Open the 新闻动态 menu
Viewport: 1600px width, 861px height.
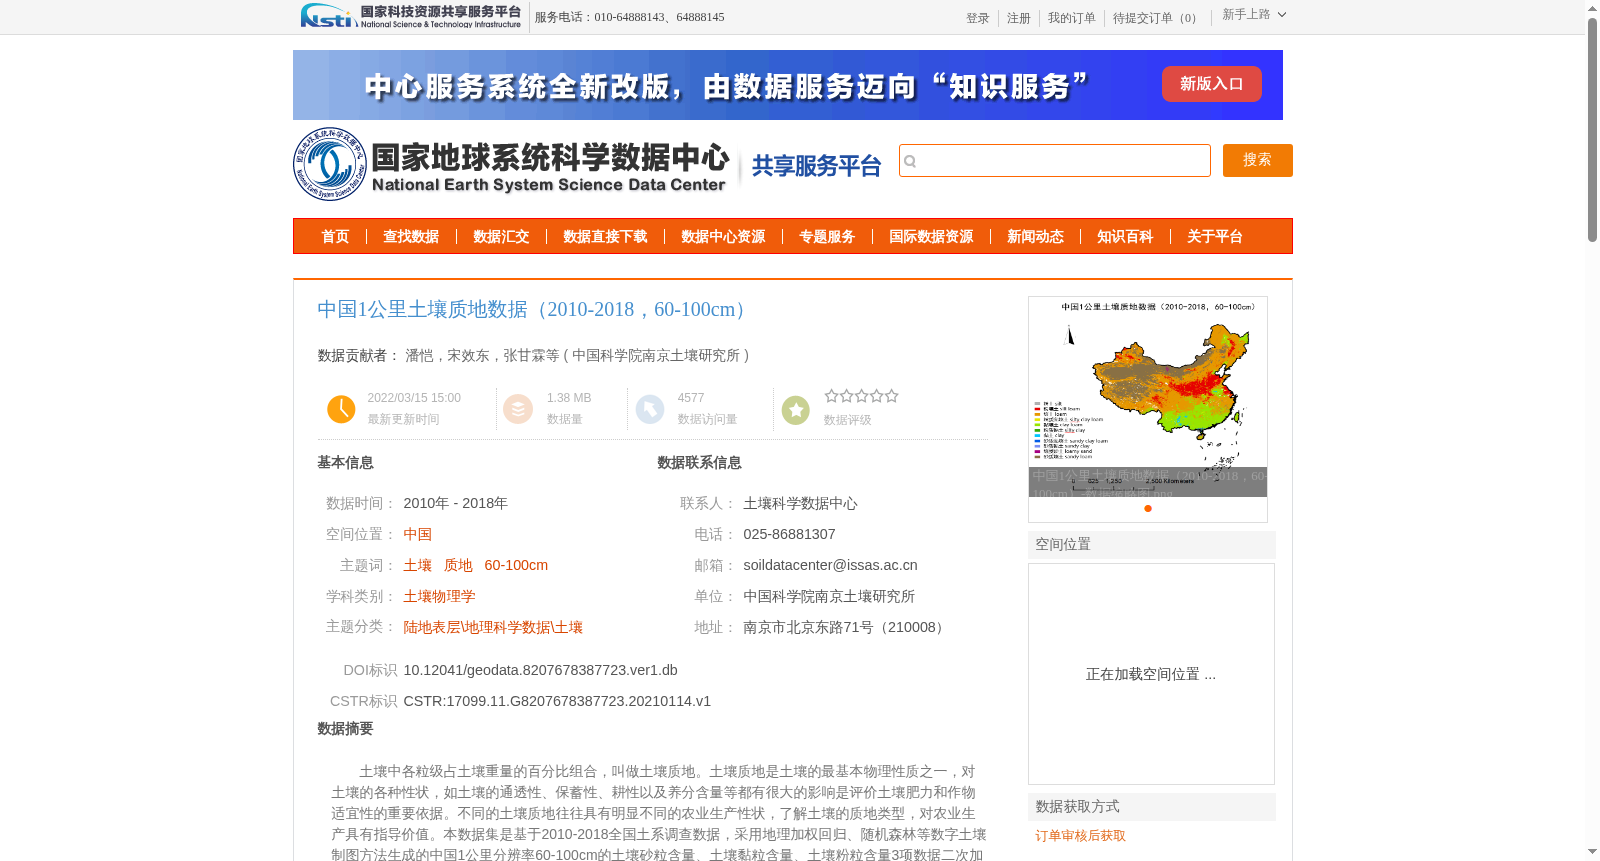[1035, 237]
